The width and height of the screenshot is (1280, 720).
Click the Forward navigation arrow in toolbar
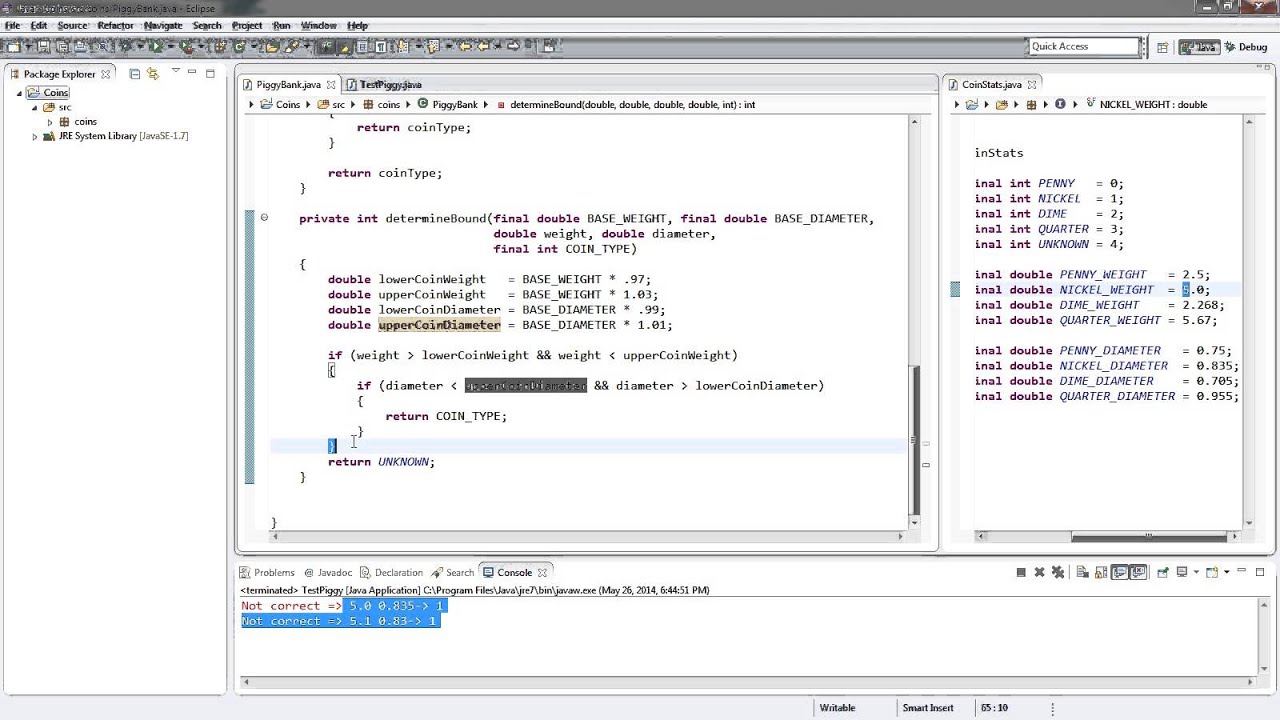click(512, 46)
